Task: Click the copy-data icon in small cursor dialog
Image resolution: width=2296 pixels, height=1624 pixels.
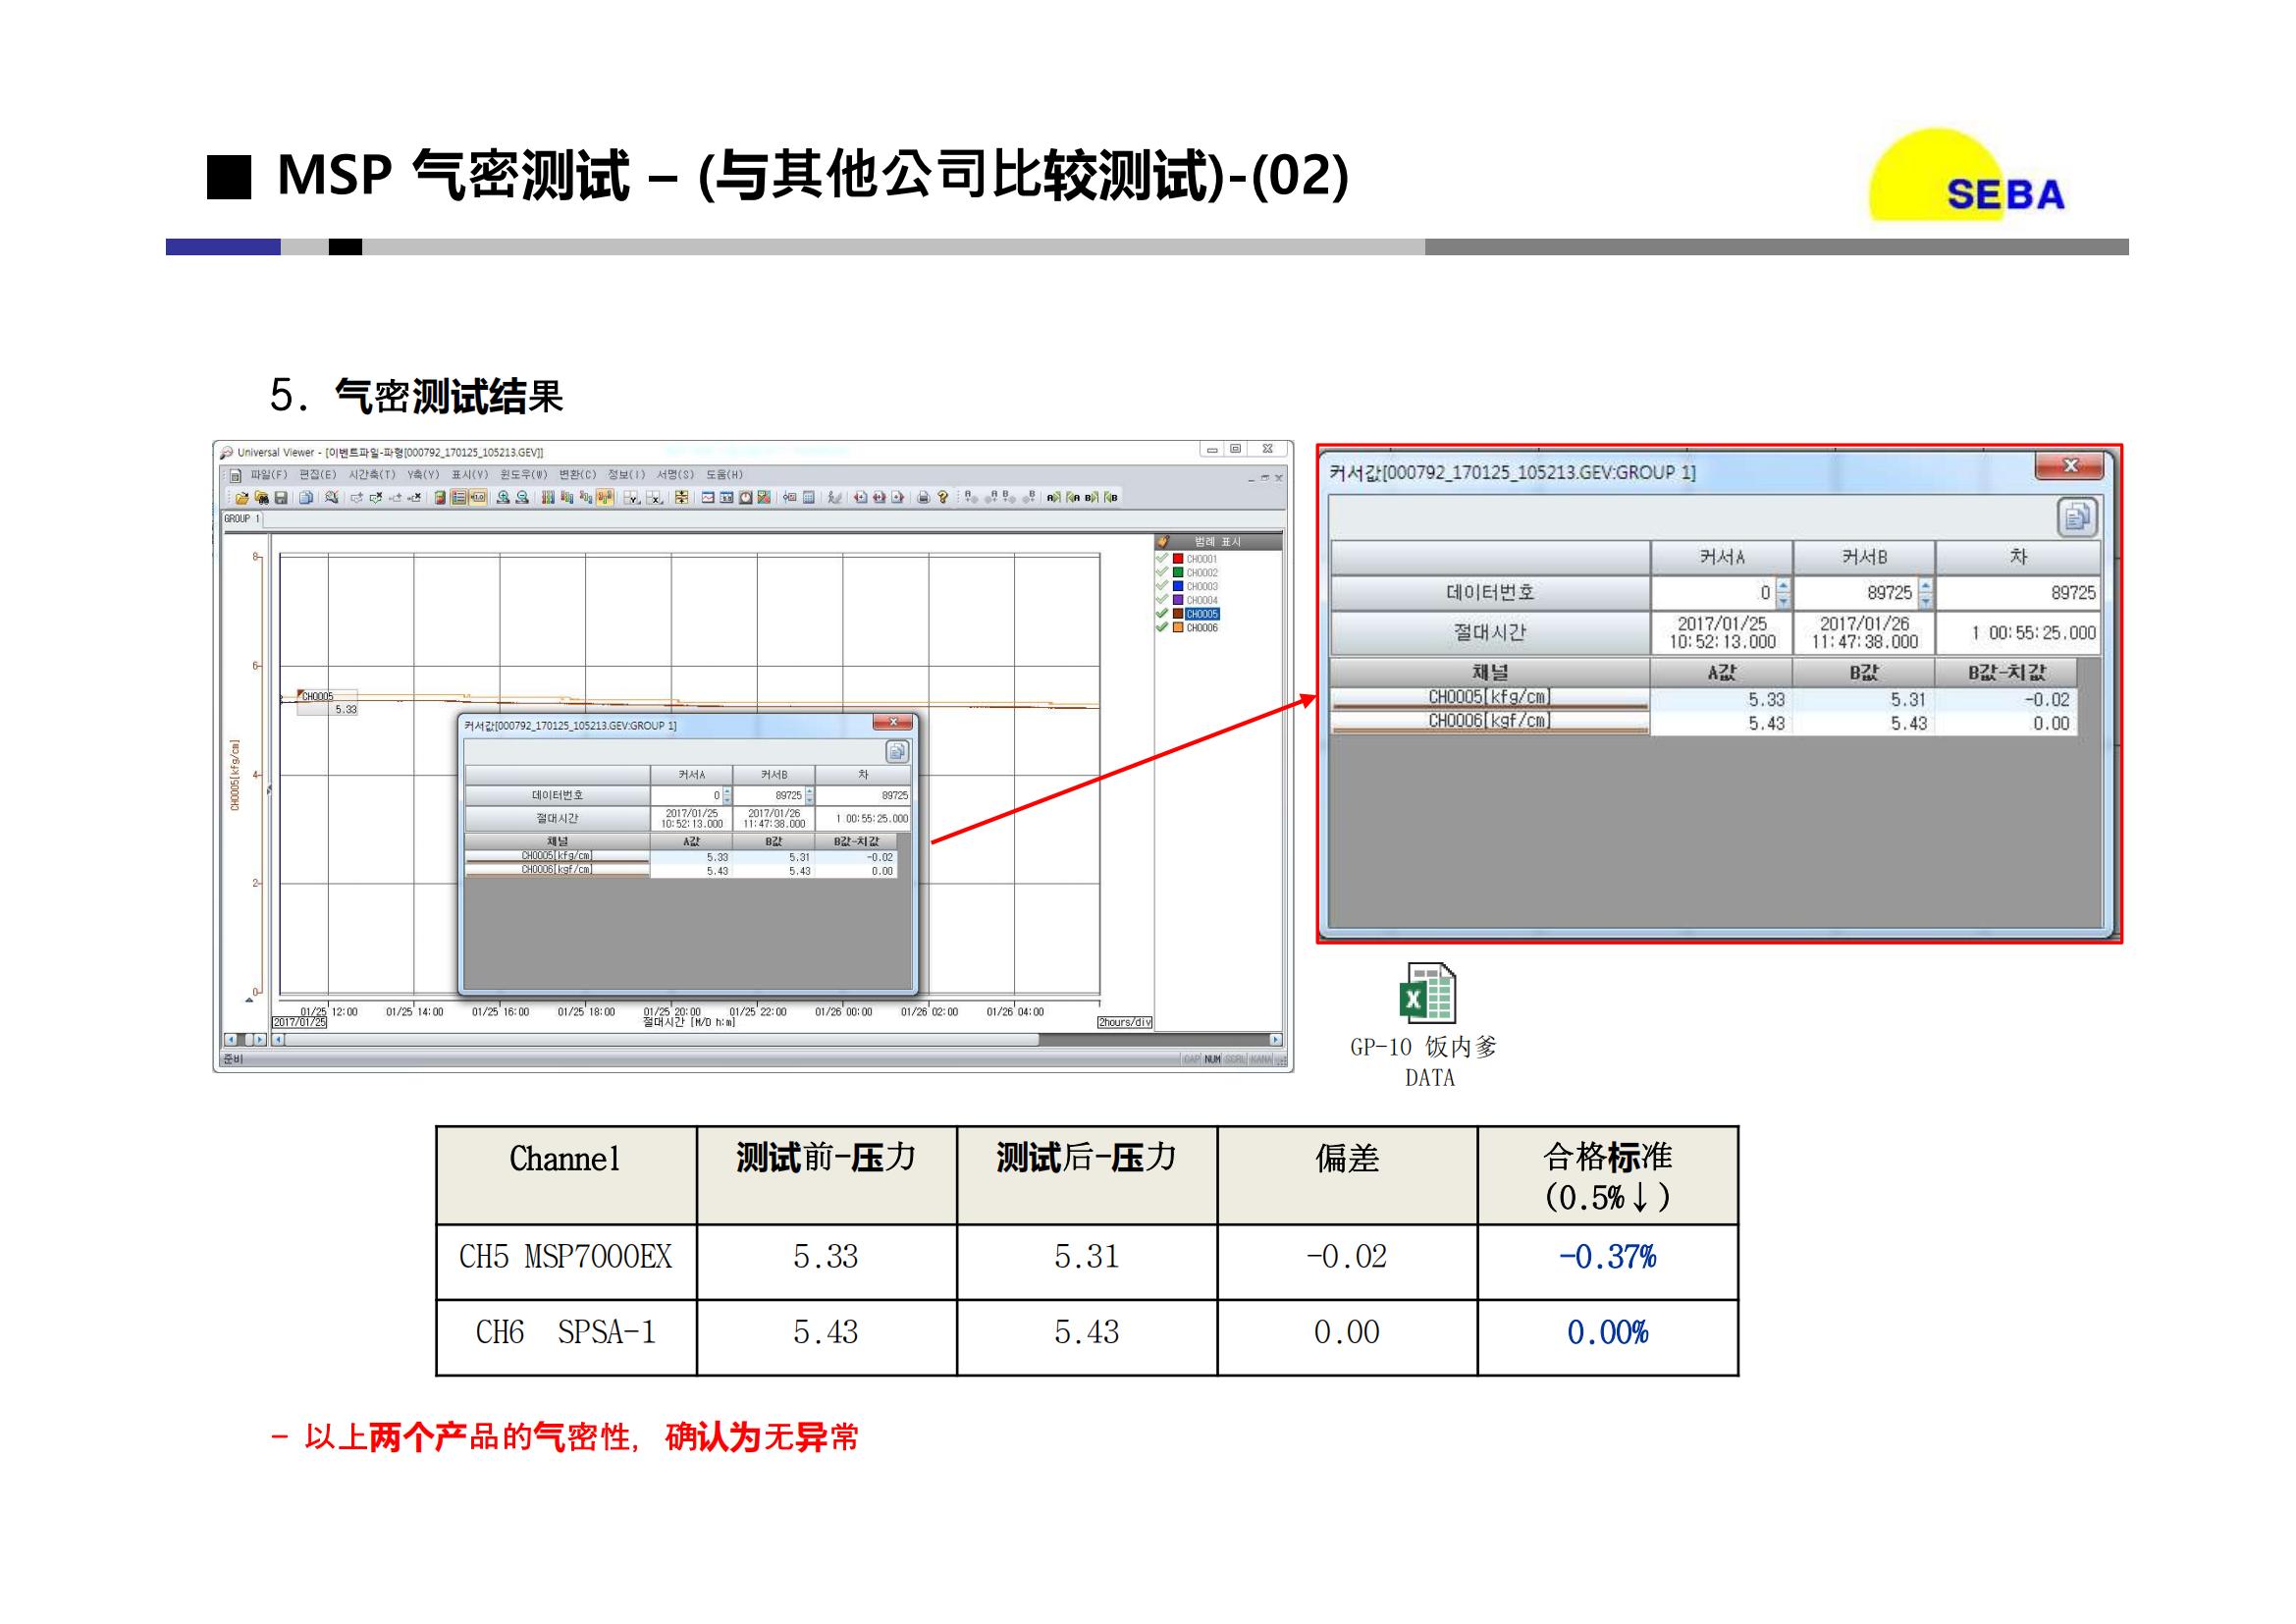Action: 897,751
